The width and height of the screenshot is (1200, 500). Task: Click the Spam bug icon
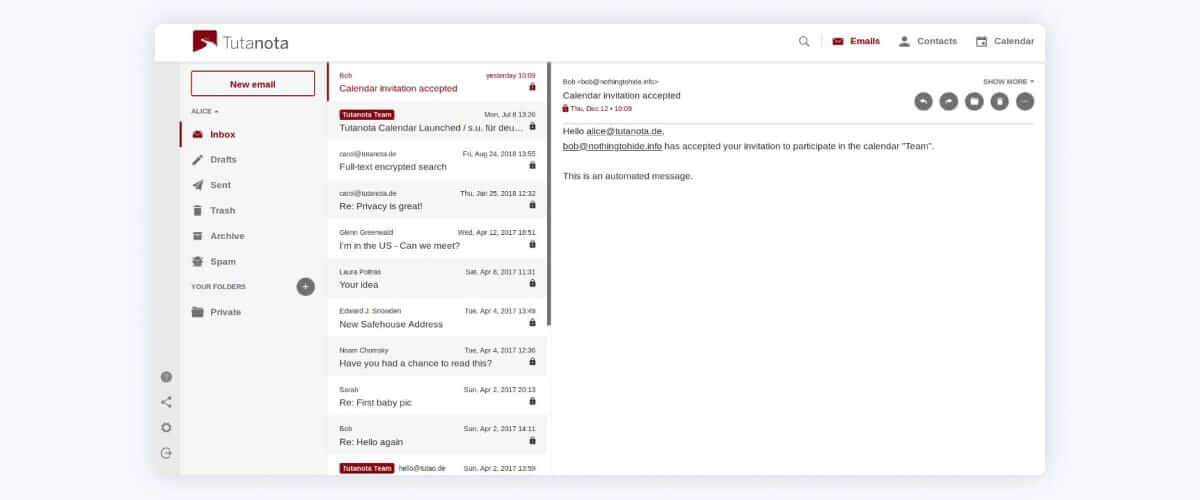(x=198, y=261)
